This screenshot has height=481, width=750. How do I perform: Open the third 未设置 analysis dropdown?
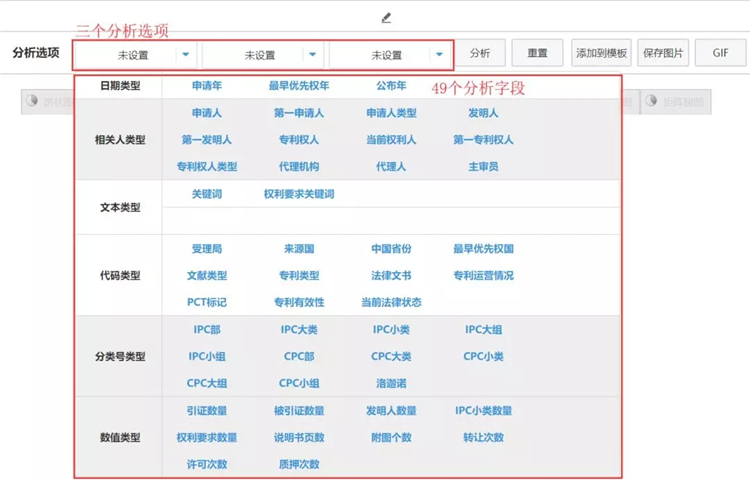(389, 55)
